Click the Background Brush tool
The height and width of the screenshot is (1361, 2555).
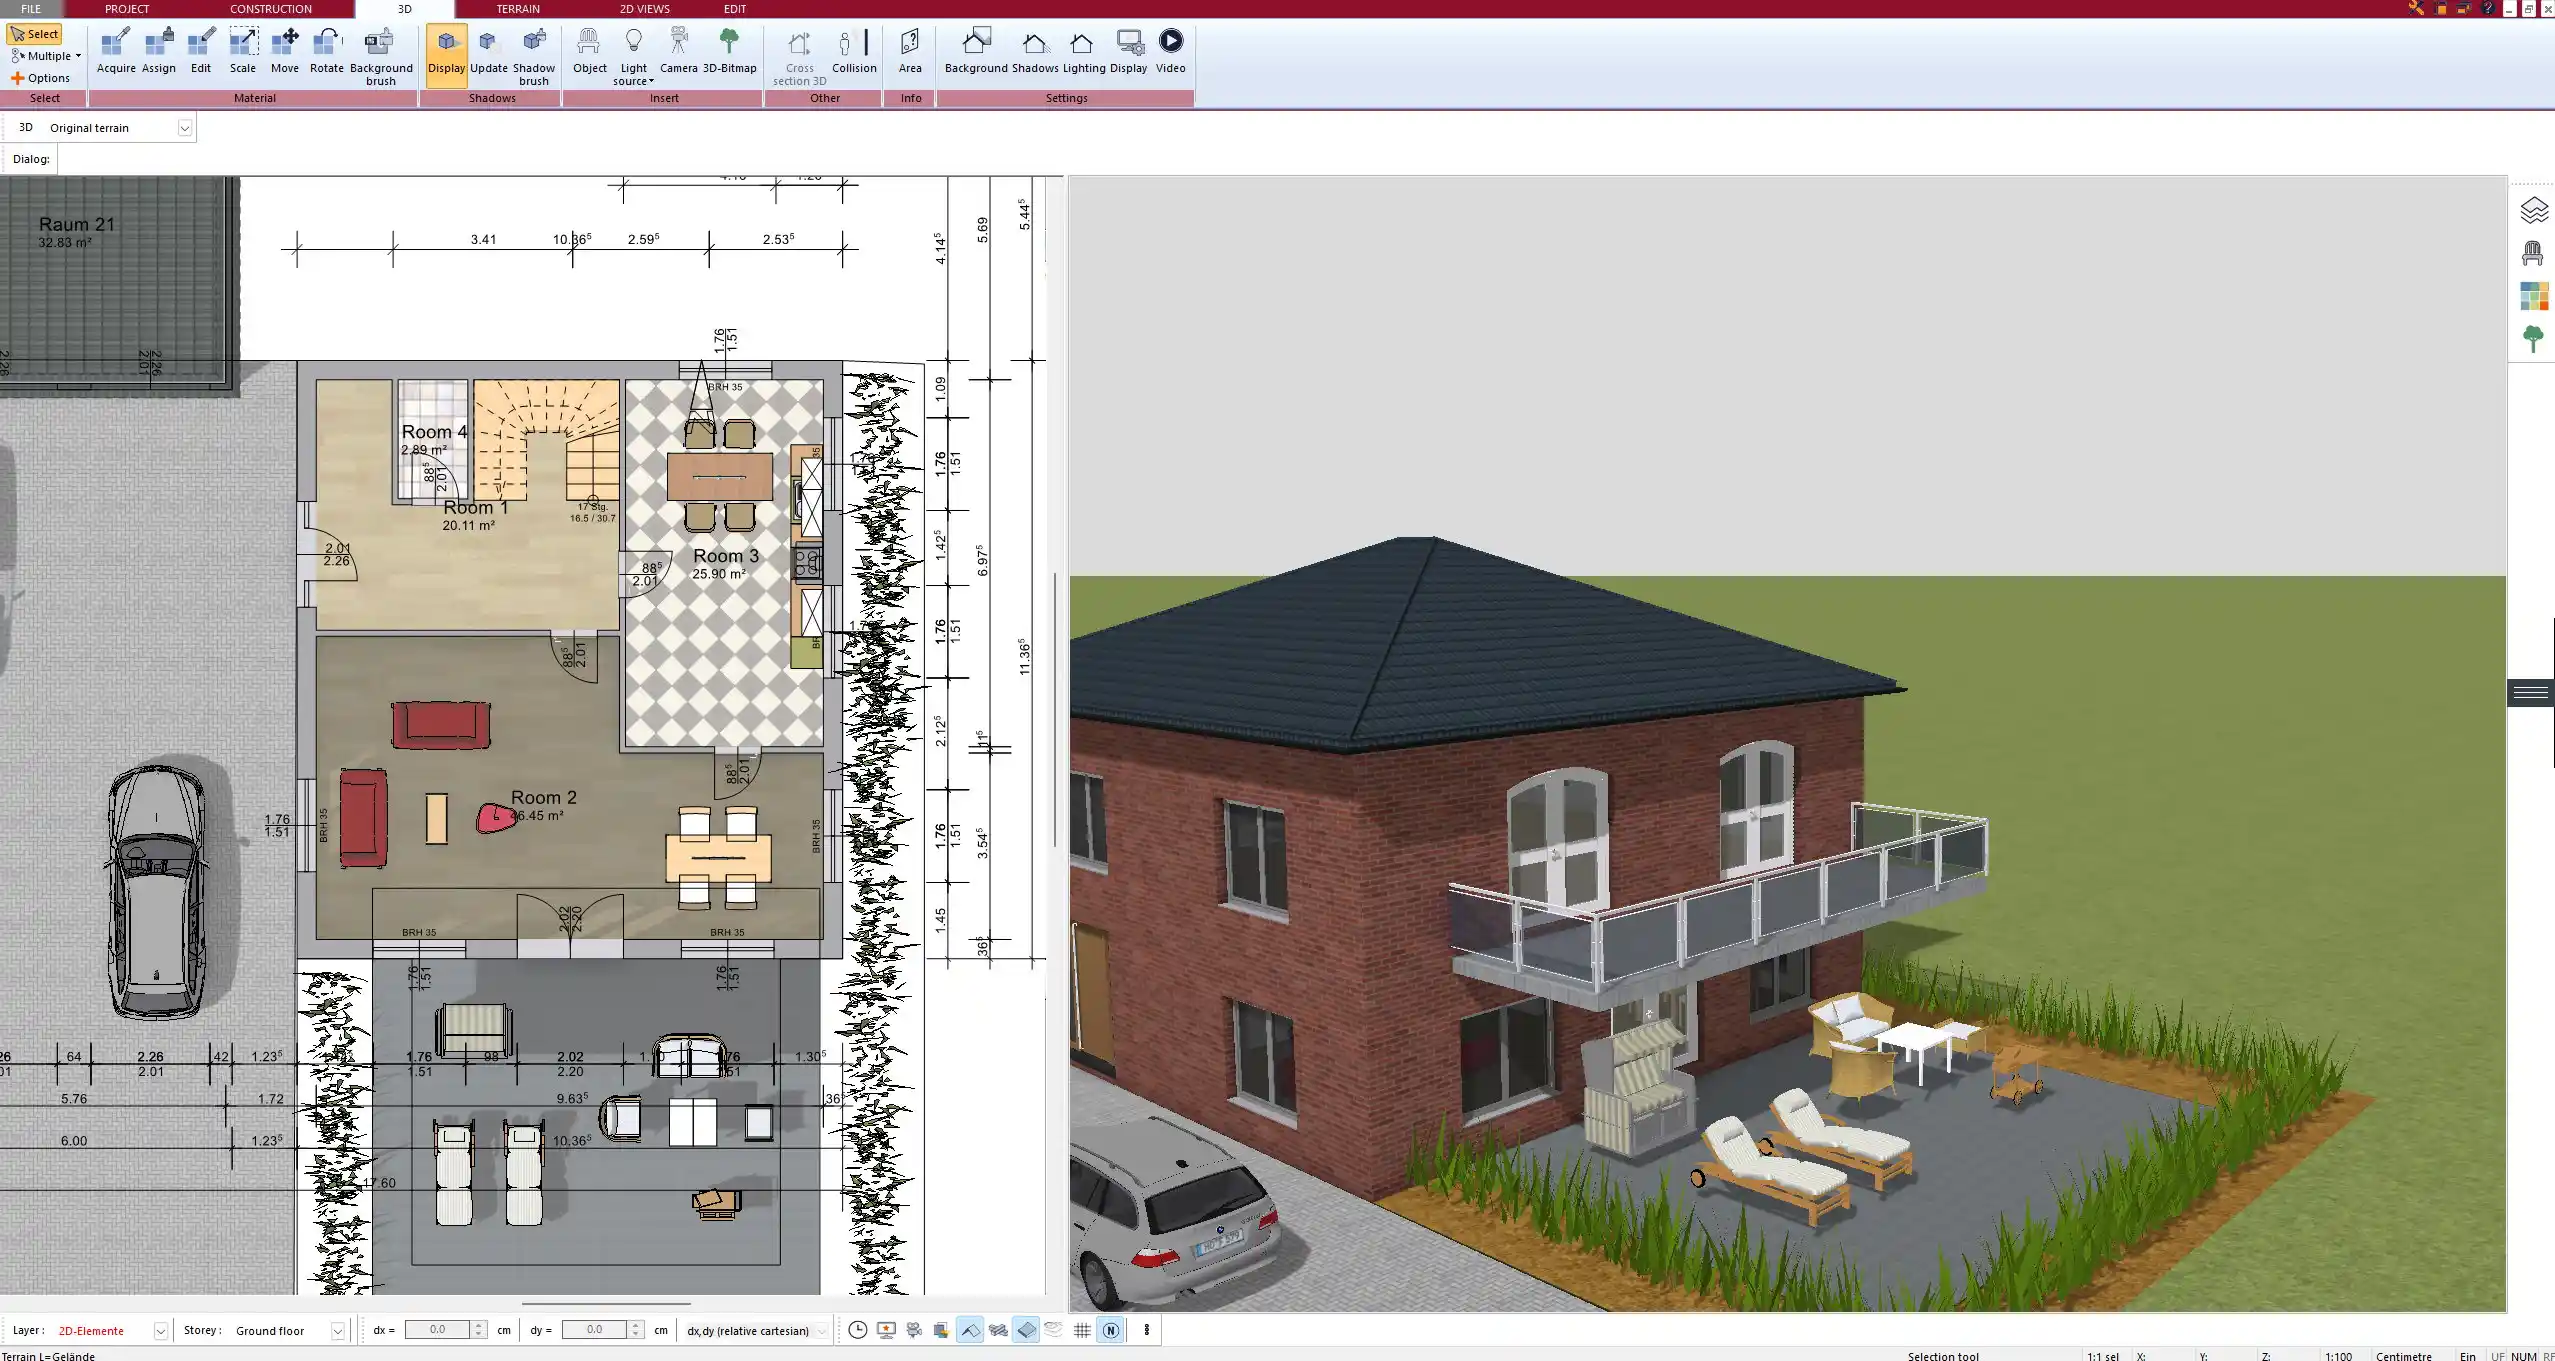click(x=380, y=51)
